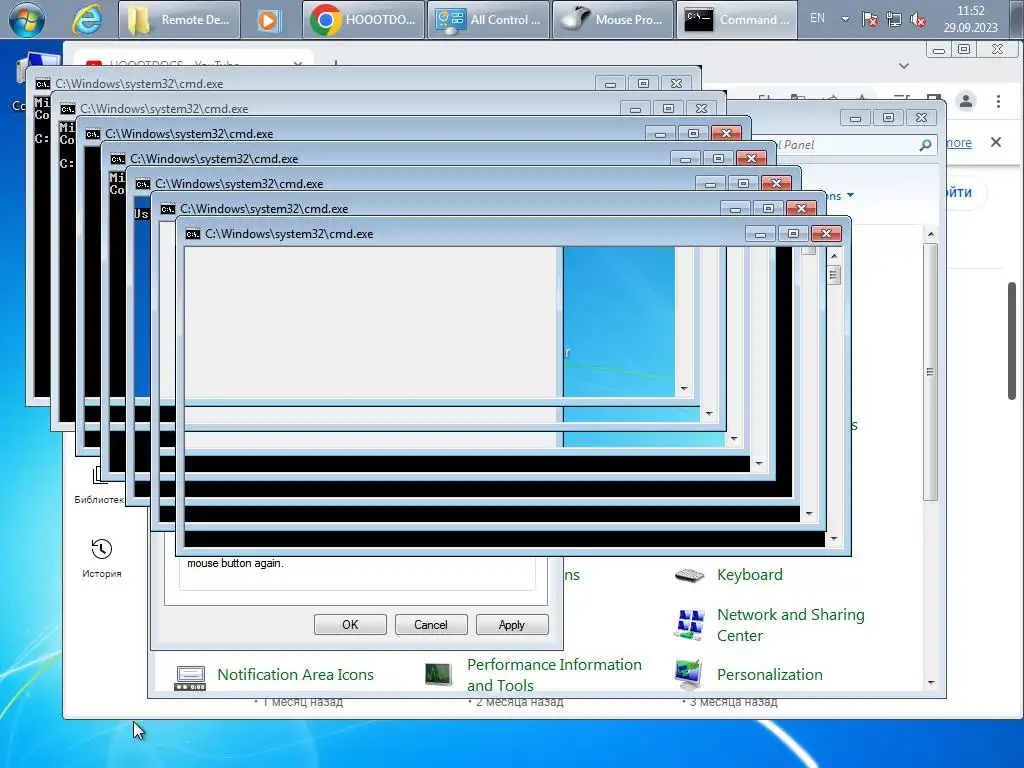
Task: Click the Control Panel scrollbar up arrow
Action: [x=931, y=234]
